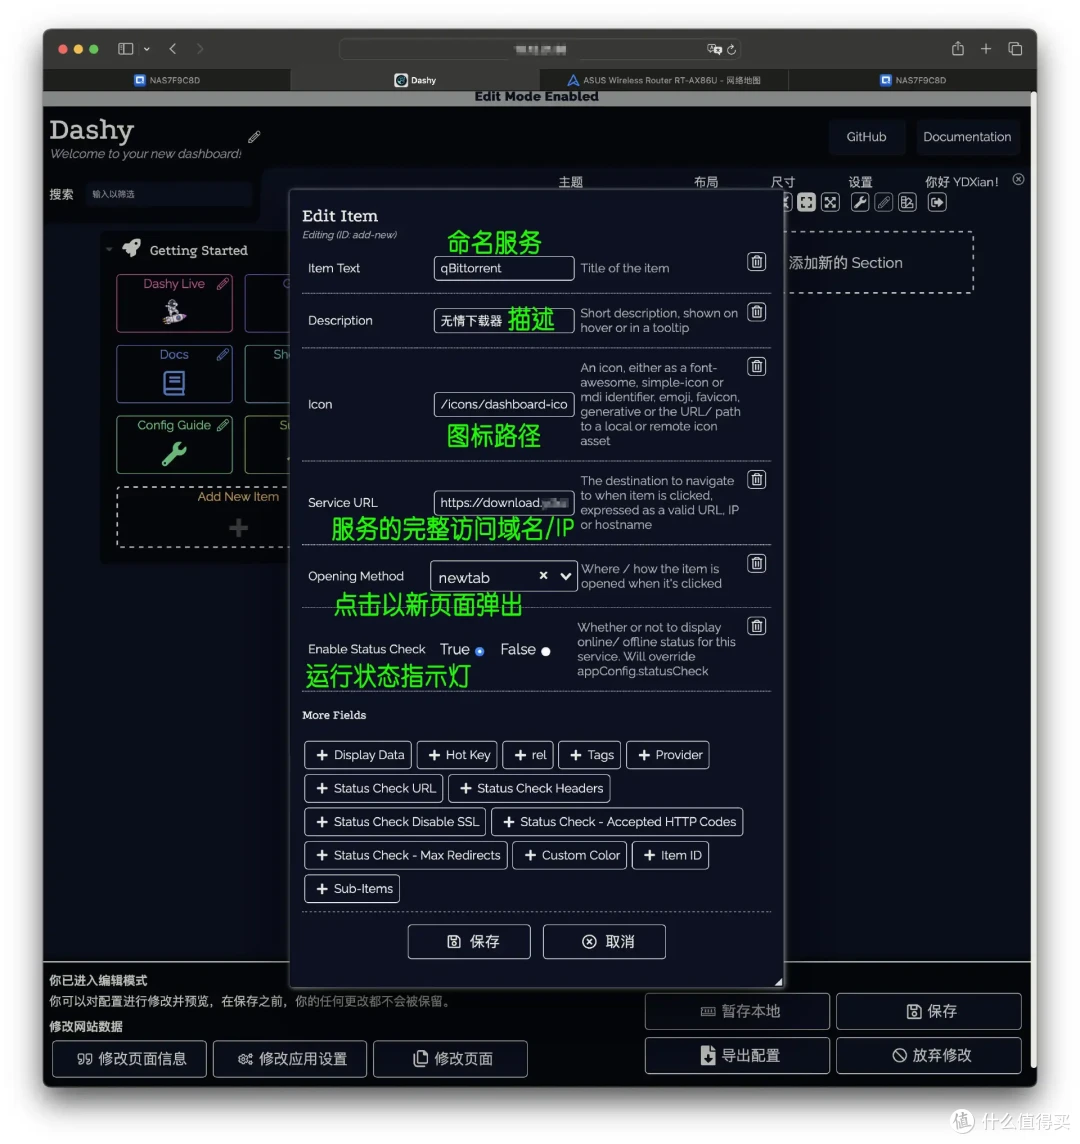Add the Sub-Items field
Screen dimensions: 1080x1144
pyautogui.click(x=352, y=889)
